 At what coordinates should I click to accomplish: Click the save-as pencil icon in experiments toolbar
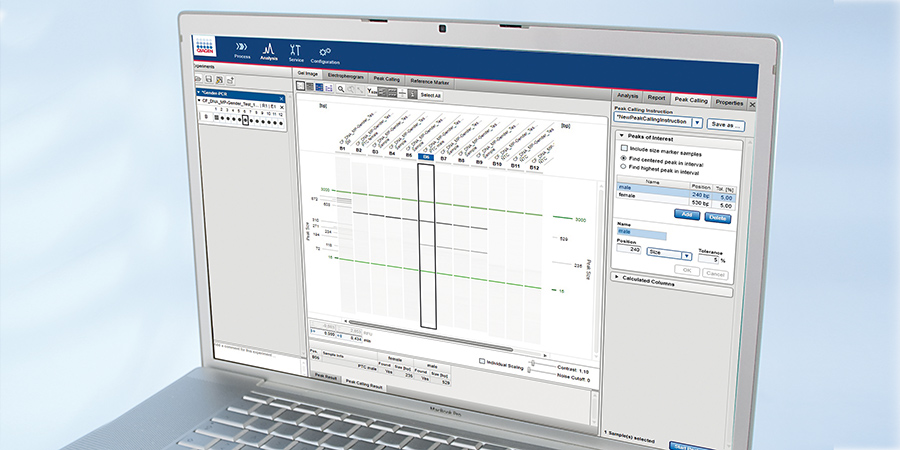point(219,80)
